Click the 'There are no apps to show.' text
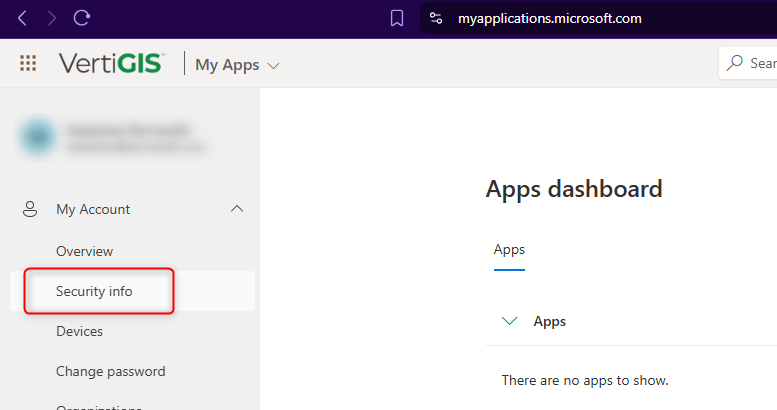Image resolution: width=777 pixels, height=410 pixels. coord(585,380)
